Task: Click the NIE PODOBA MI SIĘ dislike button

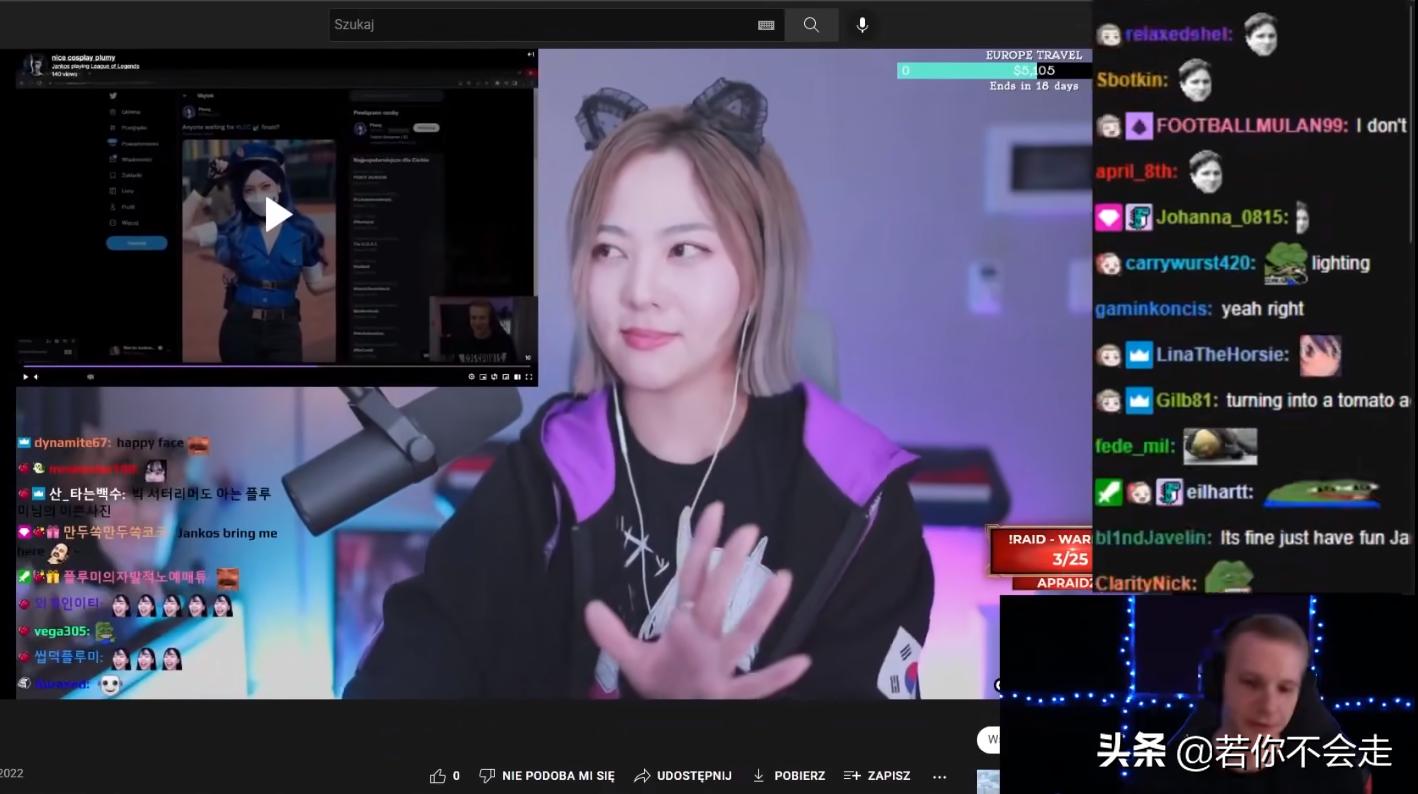Action: (546, 775)
